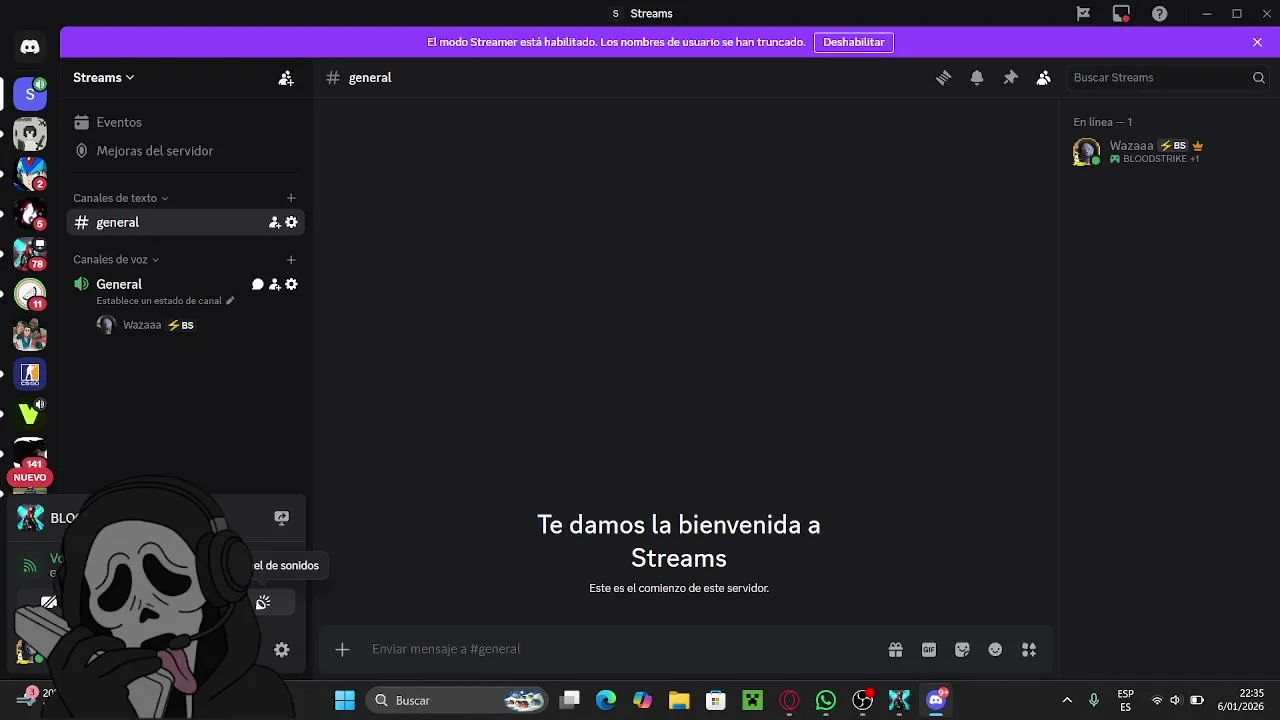This screenshot has height=720, width=1280.
Task: Open File Explorer from taskbar
Action: [x=679, y=700]
